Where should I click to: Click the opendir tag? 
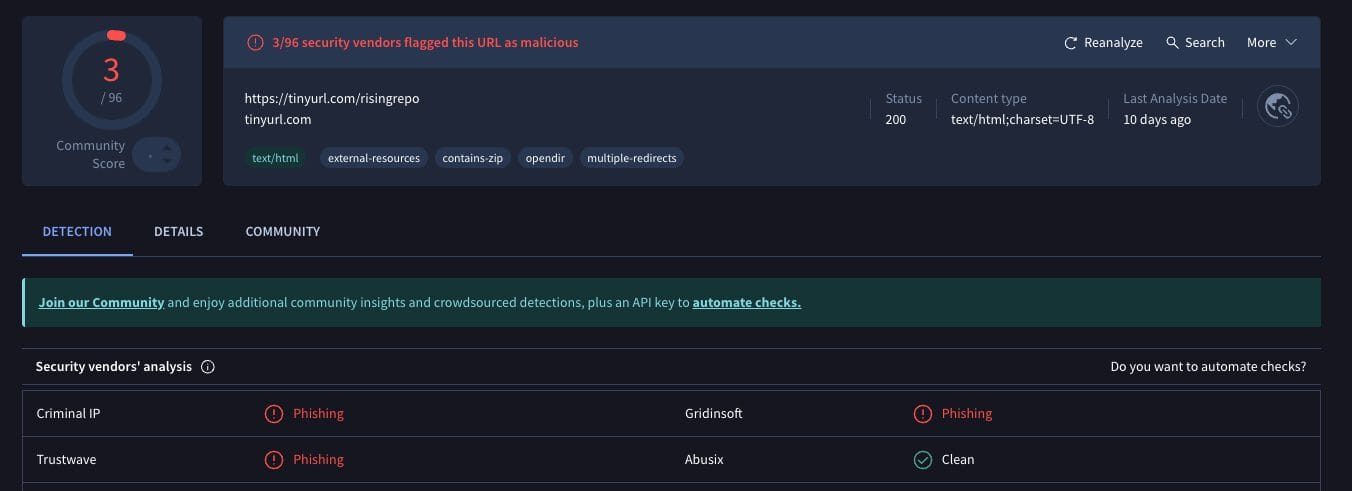point(545,158)
